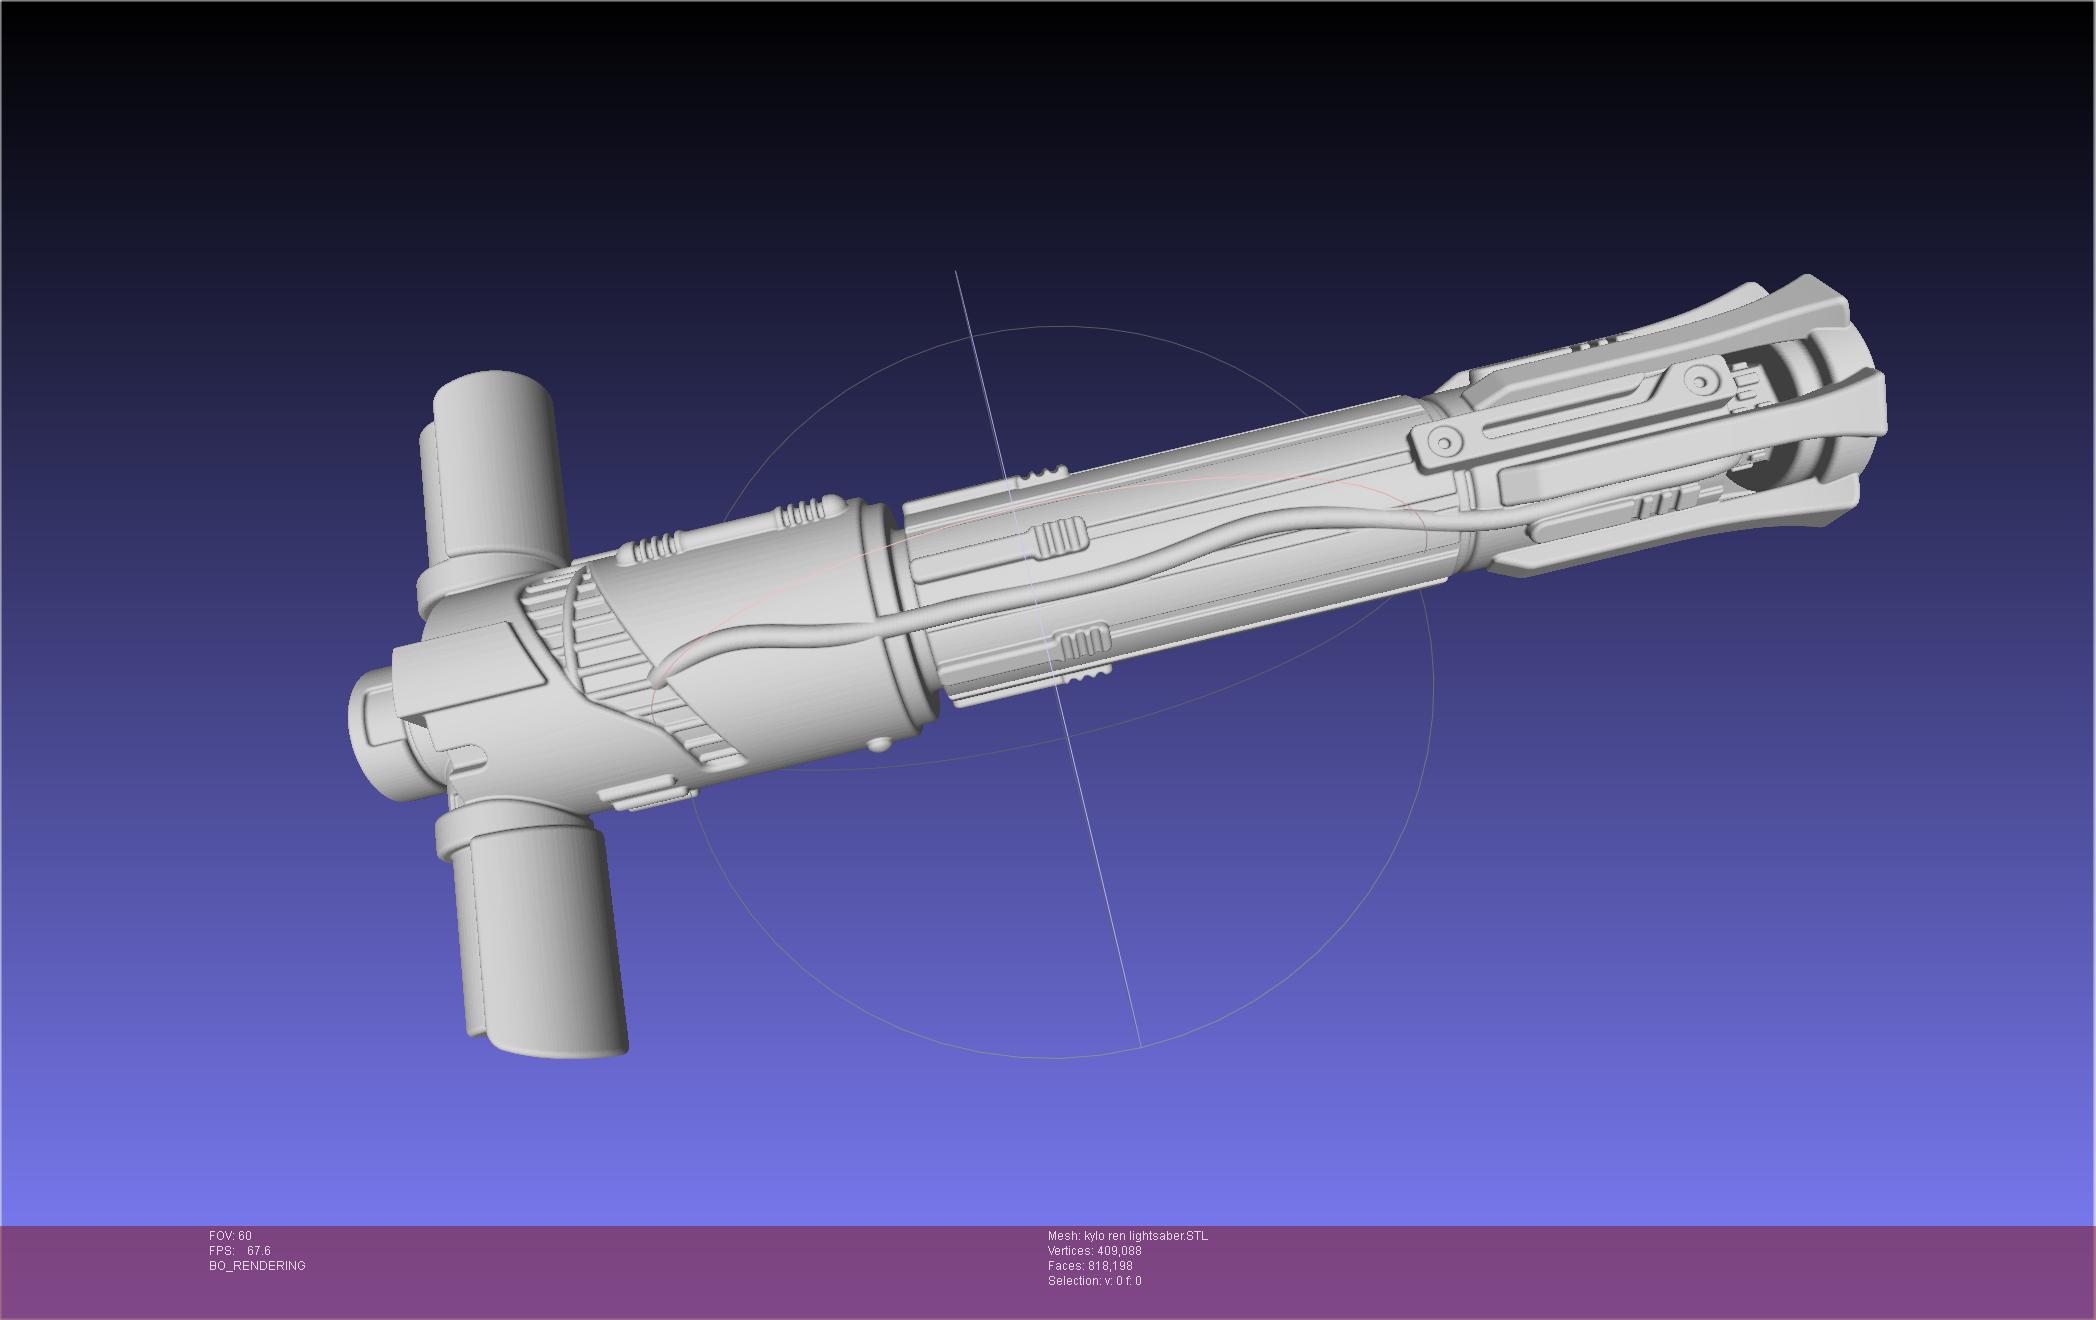Click the Vertices: 409,088 count
The height and width of the screenshot is (1320, 2096).
pyautogui.click(x=1095, y=1251)
